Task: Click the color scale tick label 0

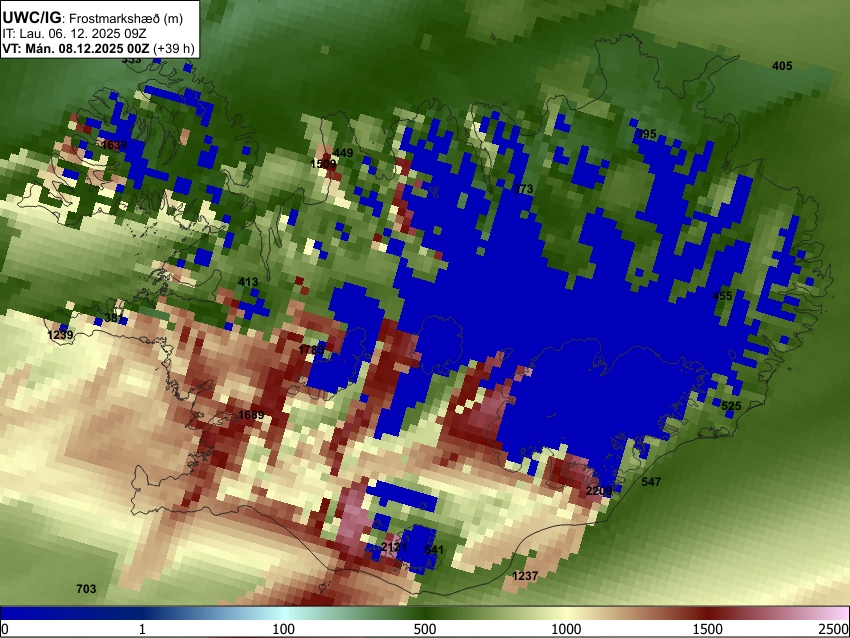Action: [x=5, y=629]
